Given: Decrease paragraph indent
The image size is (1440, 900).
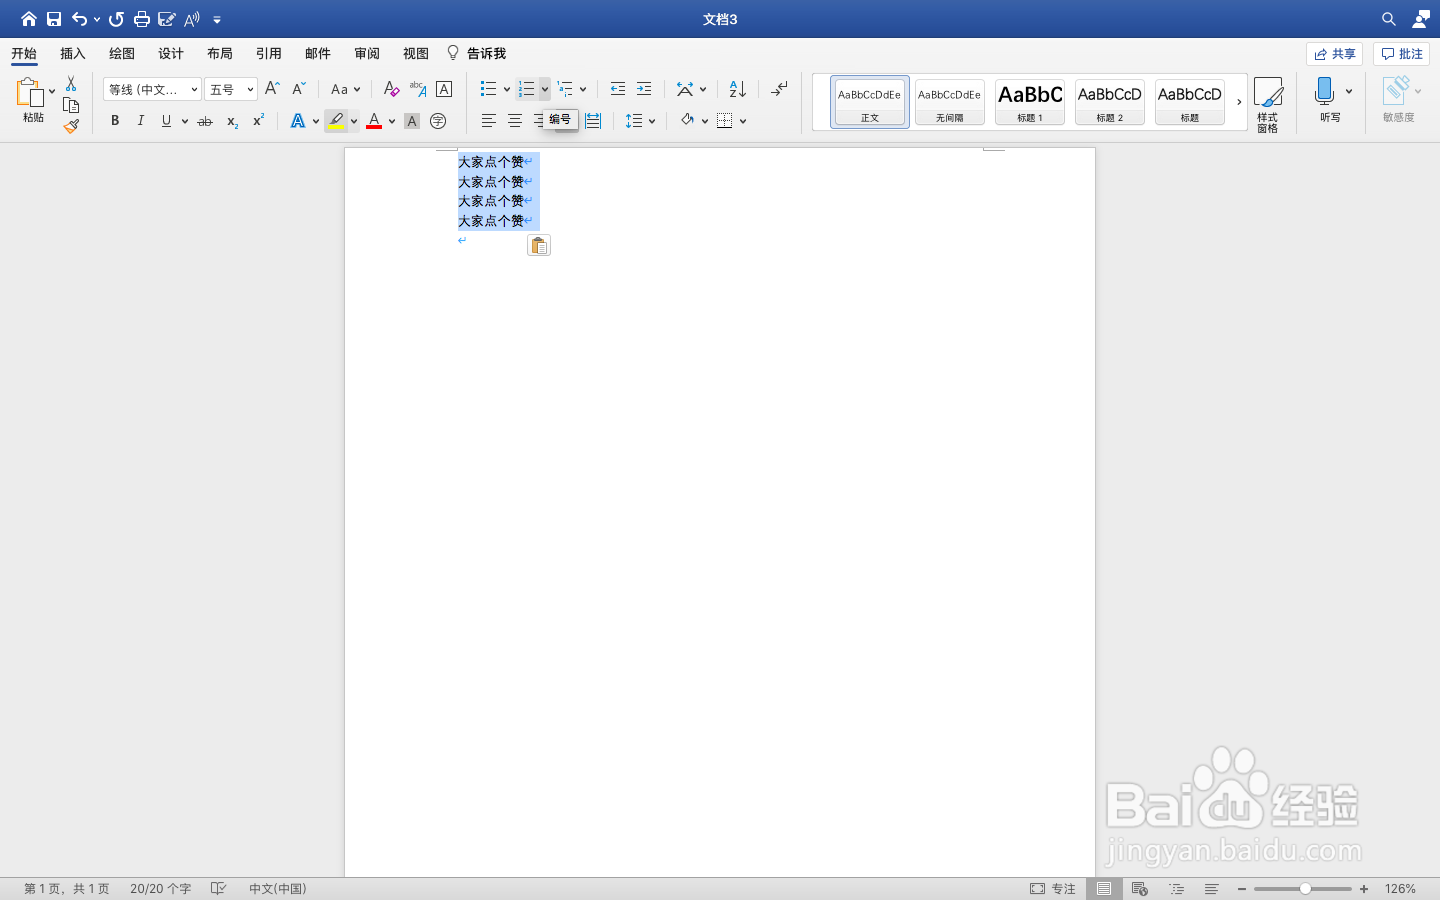Looking at the screenshot, I should coord(618,89).
